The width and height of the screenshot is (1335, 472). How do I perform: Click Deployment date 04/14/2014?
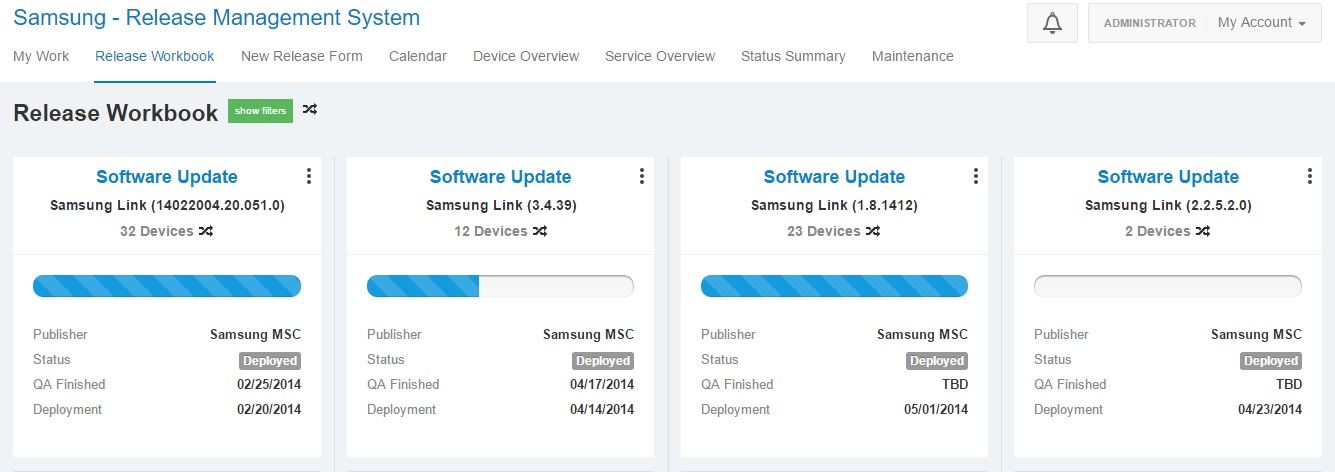602,409
